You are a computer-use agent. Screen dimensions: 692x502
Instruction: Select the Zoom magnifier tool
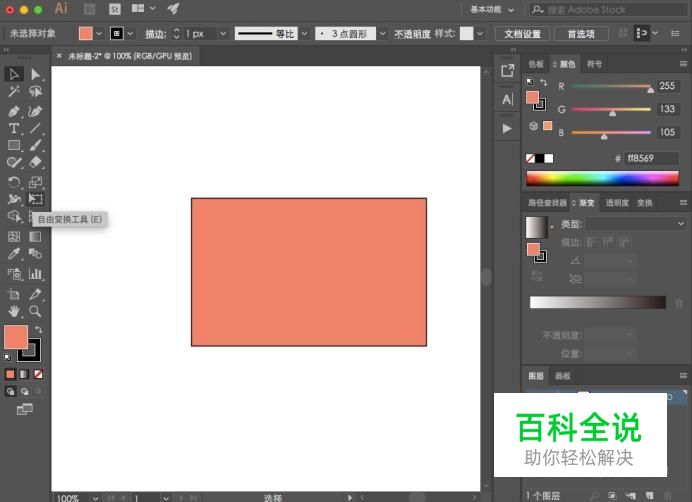(36, 312)
